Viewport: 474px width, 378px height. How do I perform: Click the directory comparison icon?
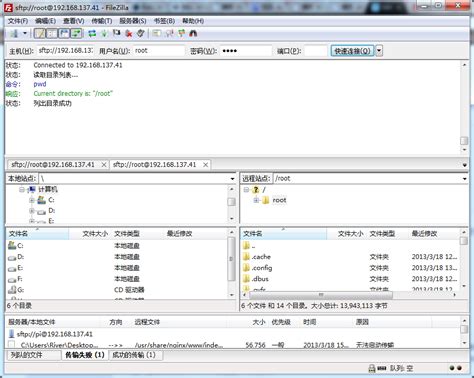pos(169,33)
